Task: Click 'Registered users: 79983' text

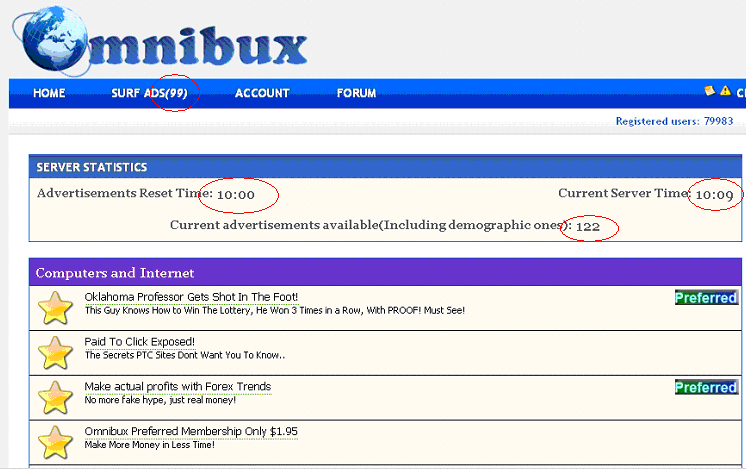Action: pos(674,121)
